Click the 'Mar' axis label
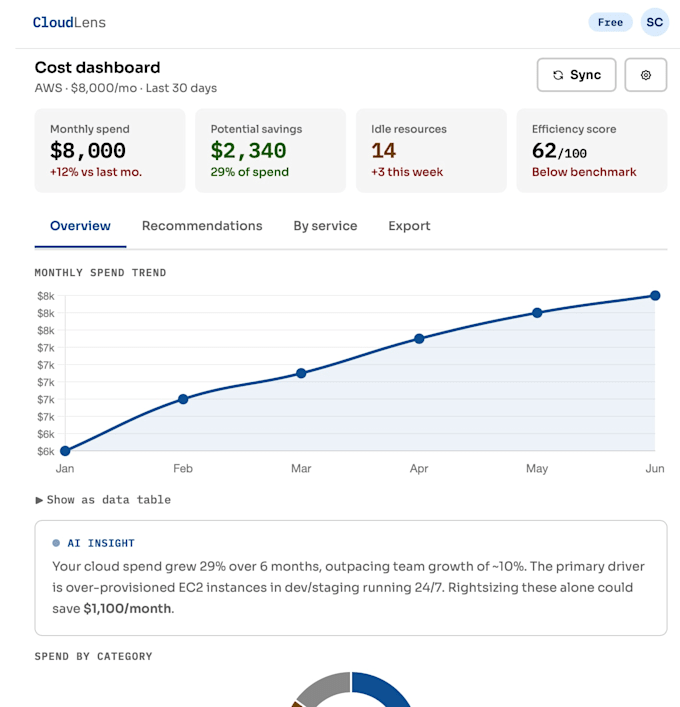Image resolution: width=680 pixels, height=707 pixels. [301, 468]
